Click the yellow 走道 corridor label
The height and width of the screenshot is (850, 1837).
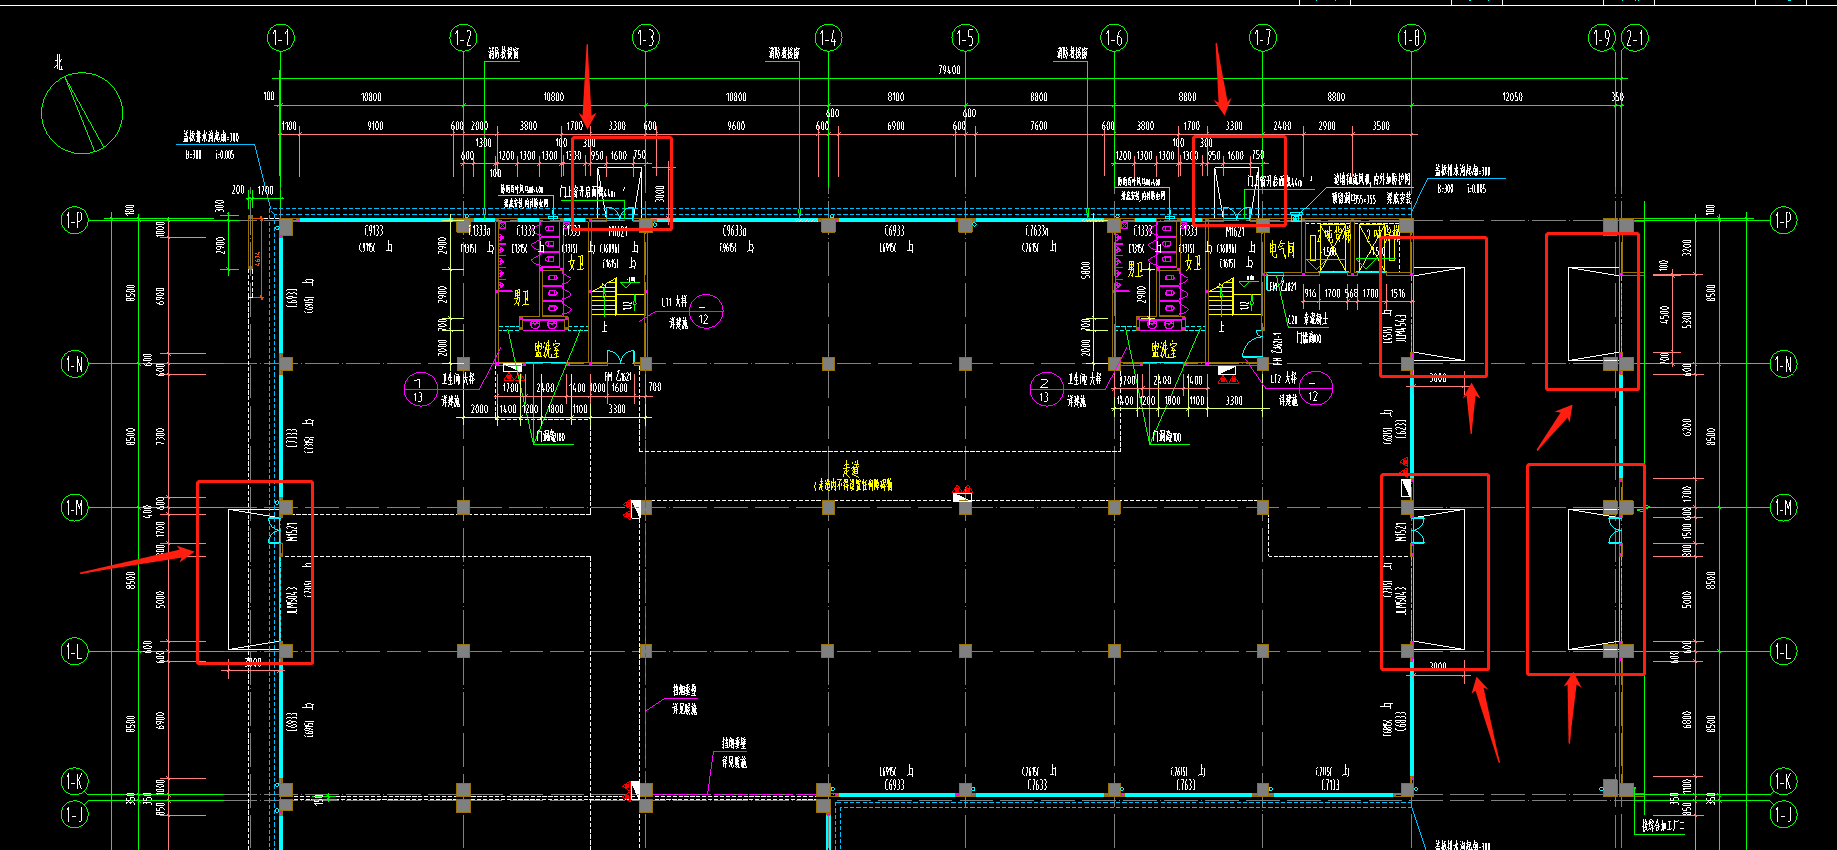click(x=851, y=468)
